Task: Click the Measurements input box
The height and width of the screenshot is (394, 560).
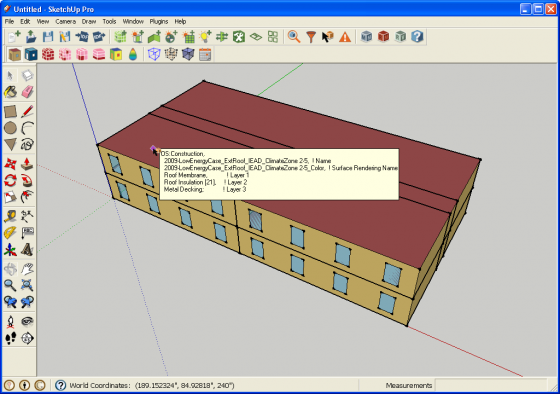Action: (x=491, y=385)
